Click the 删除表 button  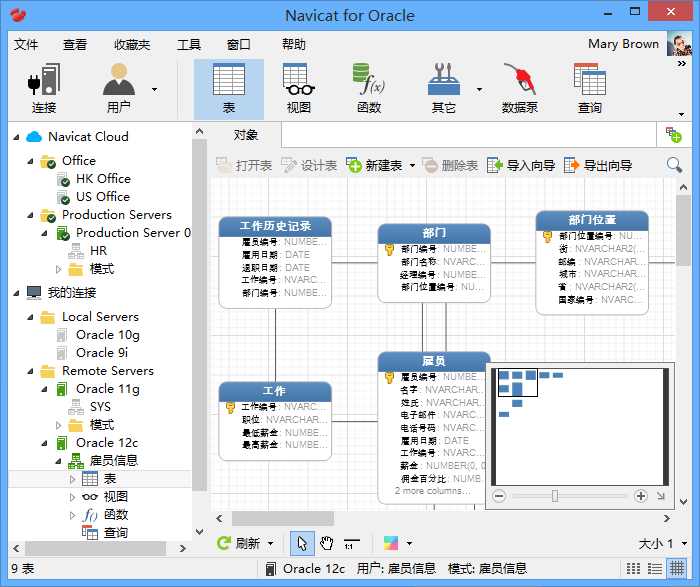point(450,166)
